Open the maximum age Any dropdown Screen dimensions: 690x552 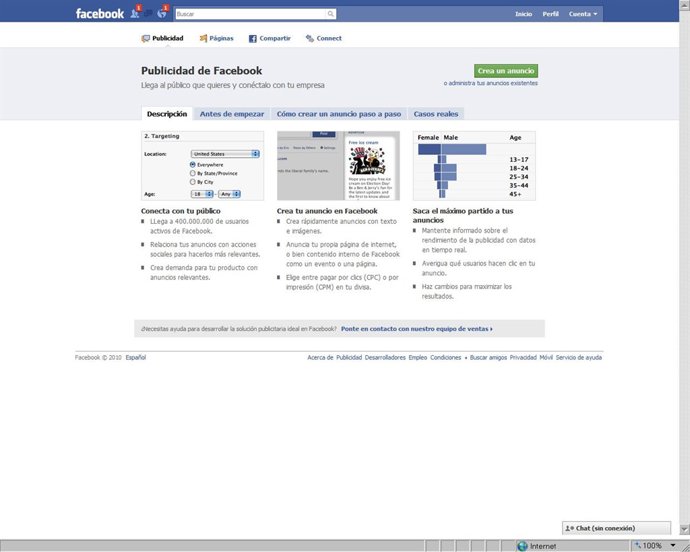tap(229, 194)
